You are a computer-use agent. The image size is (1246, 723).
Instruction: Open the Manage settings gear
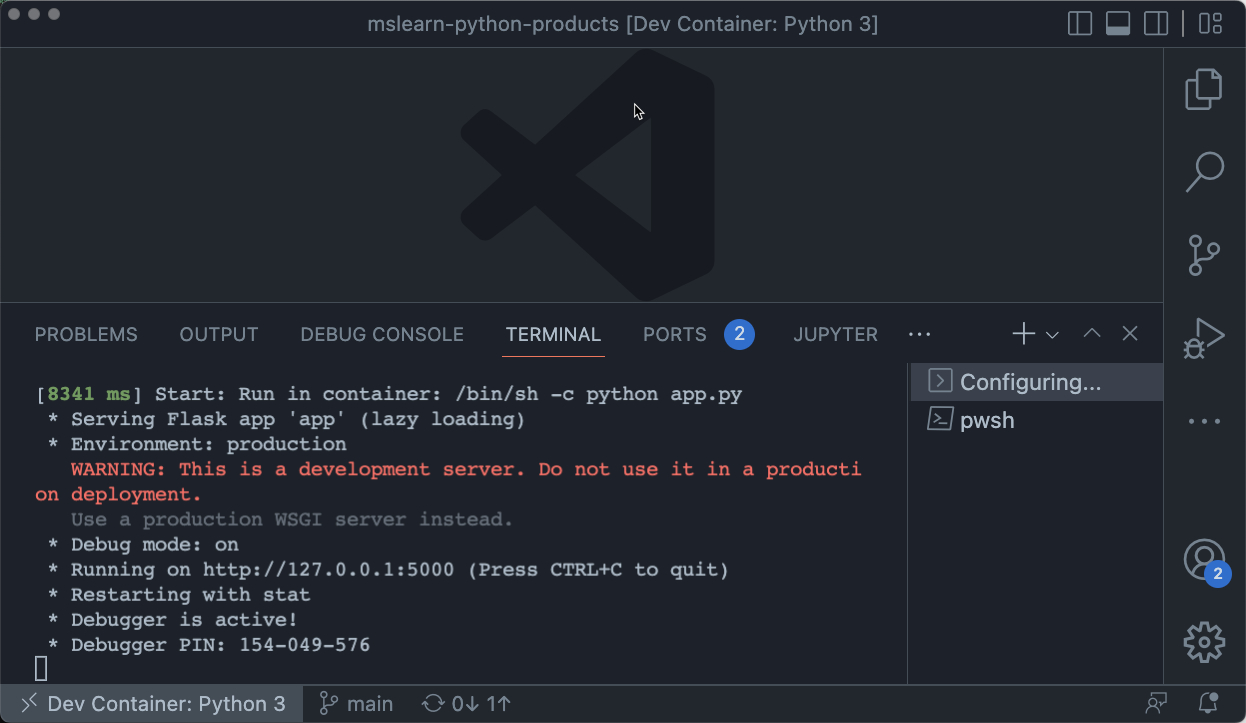tap(1203, 643)
